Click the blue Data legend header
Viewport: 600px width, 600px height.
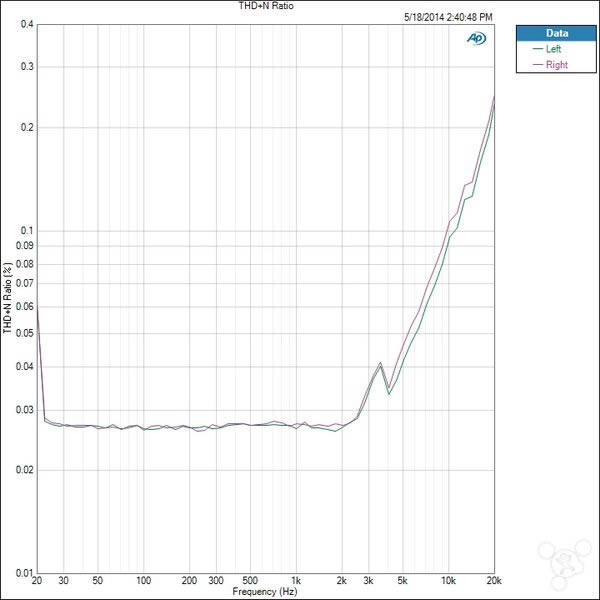tap(555, 32)
